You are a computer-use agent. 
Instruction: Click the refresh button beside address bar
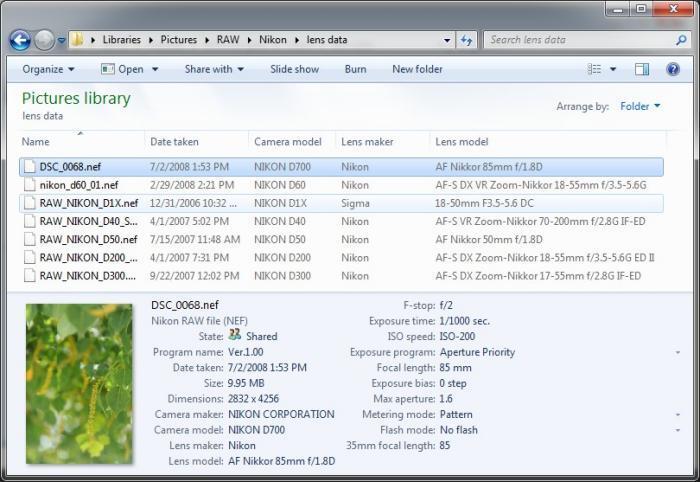(466, 40)
